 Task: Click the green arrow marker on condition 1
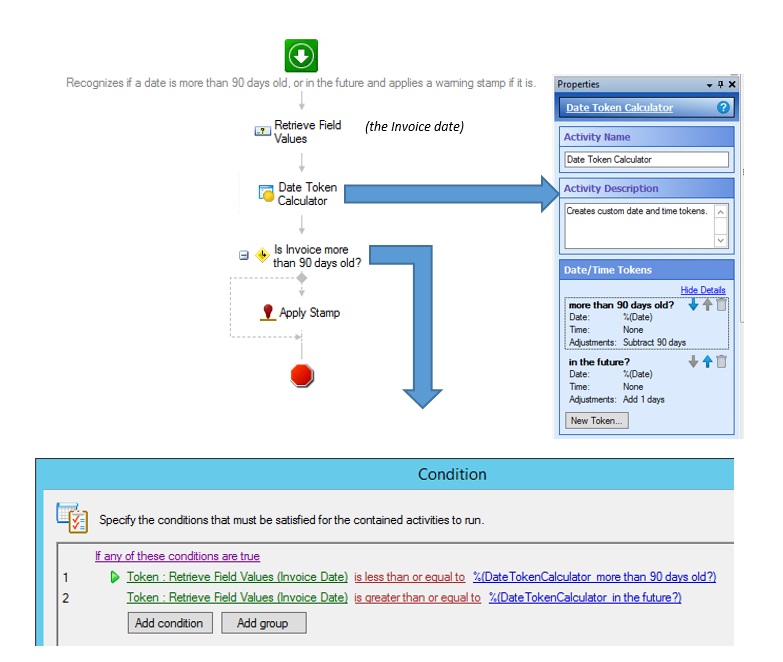coord(115,577)
